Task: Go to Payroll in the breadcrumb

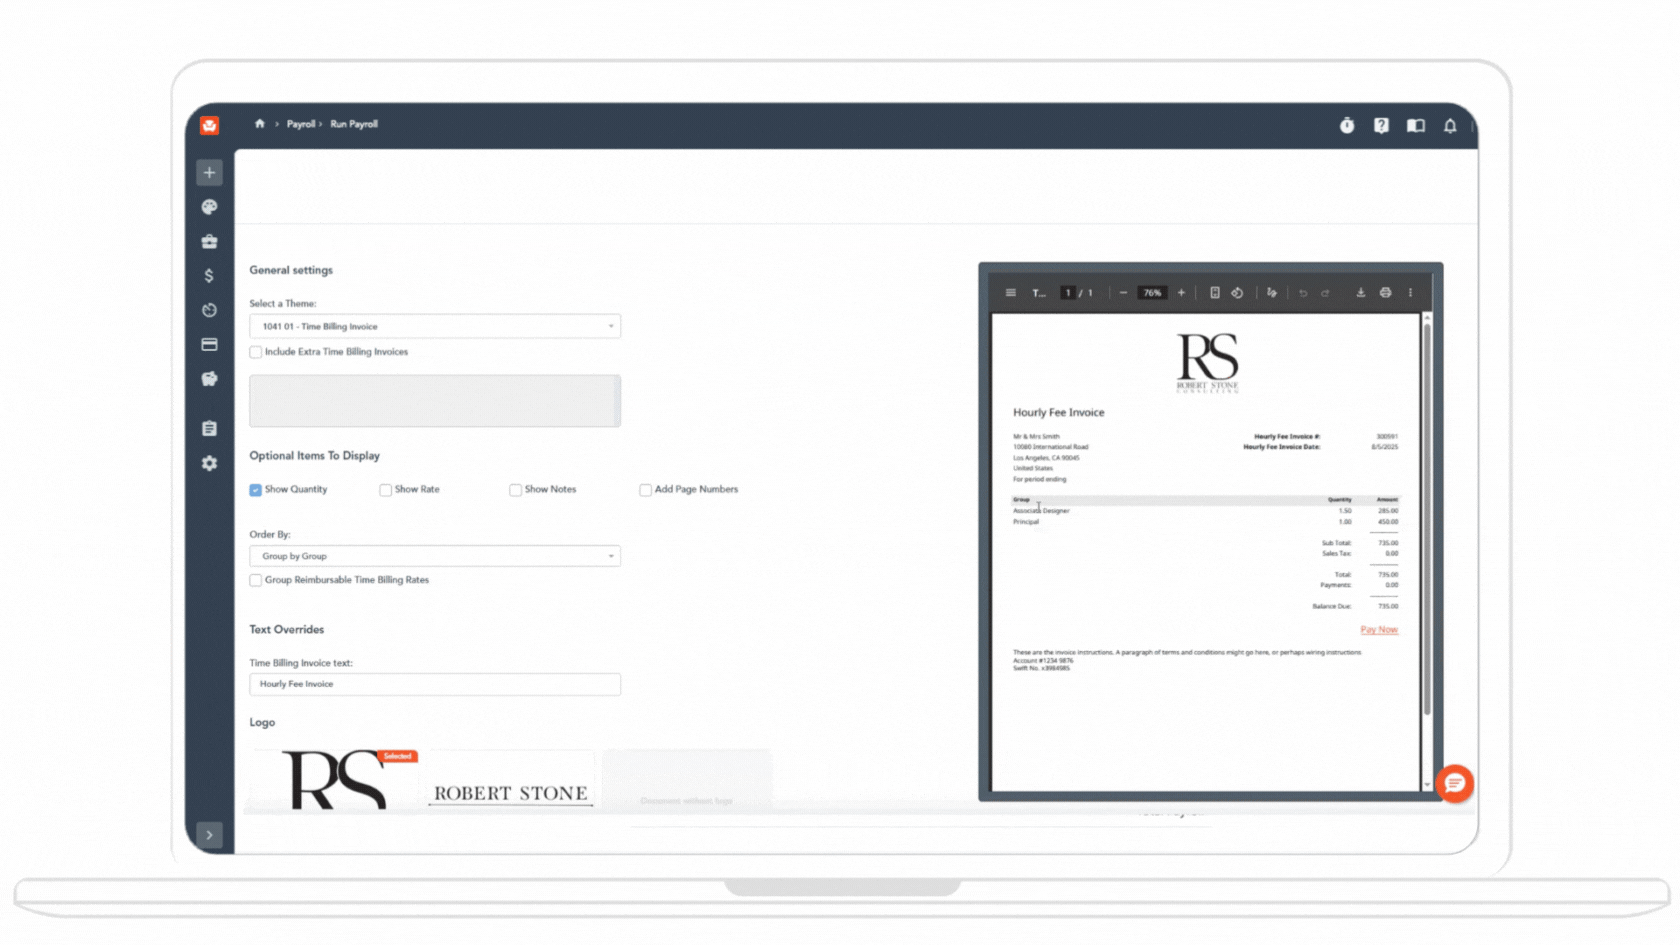Action: coord(300,124)
